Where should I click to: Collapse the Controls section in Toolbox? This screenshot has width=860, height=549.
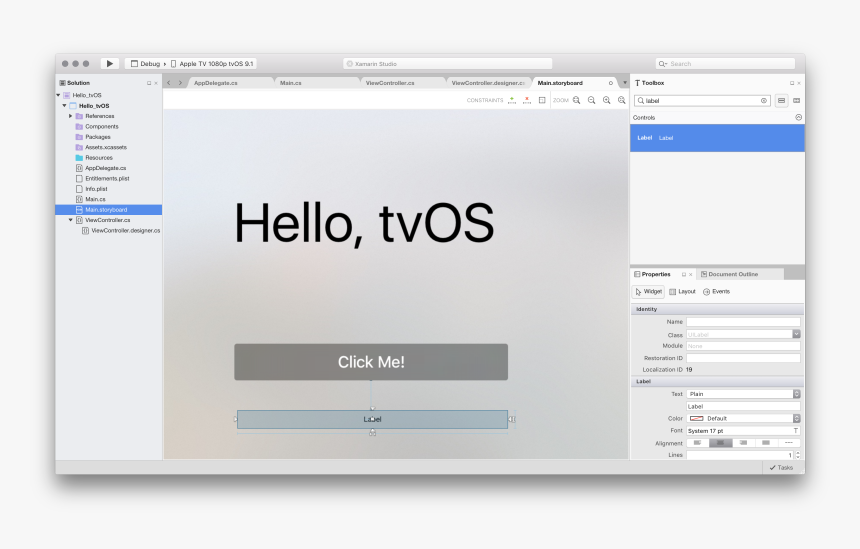[798, 117]
